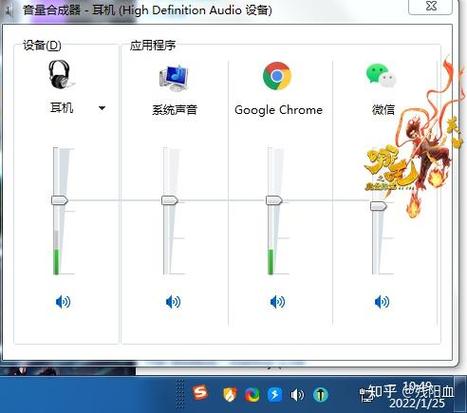The height and width of the screenshot is (413, 467).
Task: Click the 微信 volume slider handle
Action: click(378, 206)
